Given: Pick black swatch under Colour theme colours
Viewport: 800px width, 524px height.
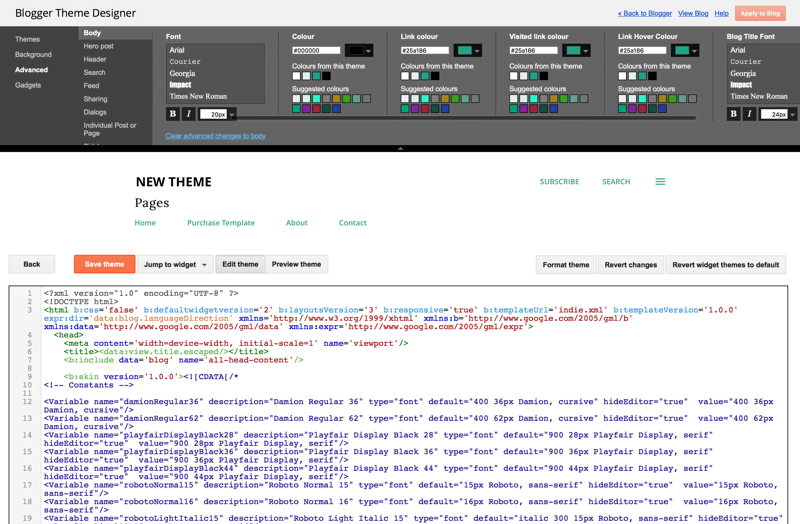Looking at the screenshot, I should 327,76.
